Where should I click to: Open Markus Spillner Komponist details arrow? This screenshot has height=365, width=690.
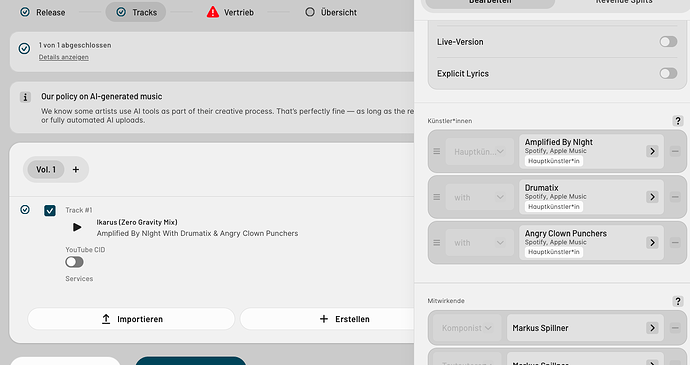[652, 328]
